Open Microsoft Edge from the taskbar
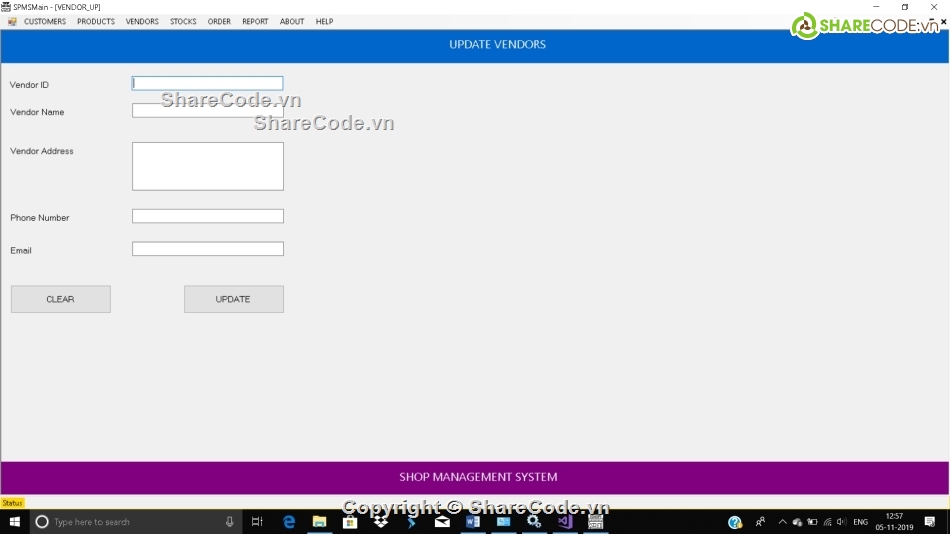This screenshot has width=950, height=534. pyautogui.click(x=289, y=522)
